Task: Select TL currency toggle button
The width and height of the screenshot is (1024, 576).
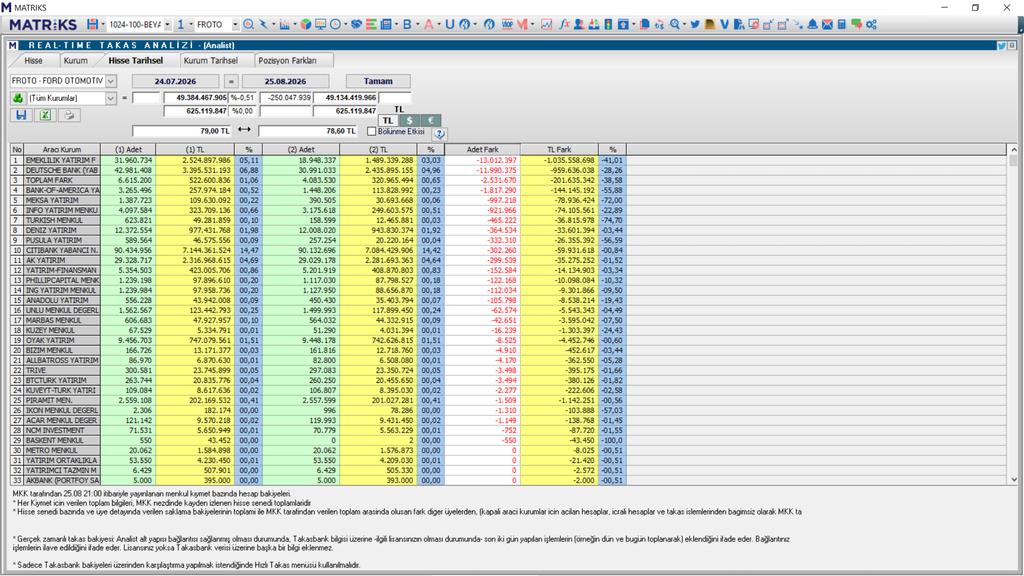Action: pyautogui.click(x=388, y=120)
